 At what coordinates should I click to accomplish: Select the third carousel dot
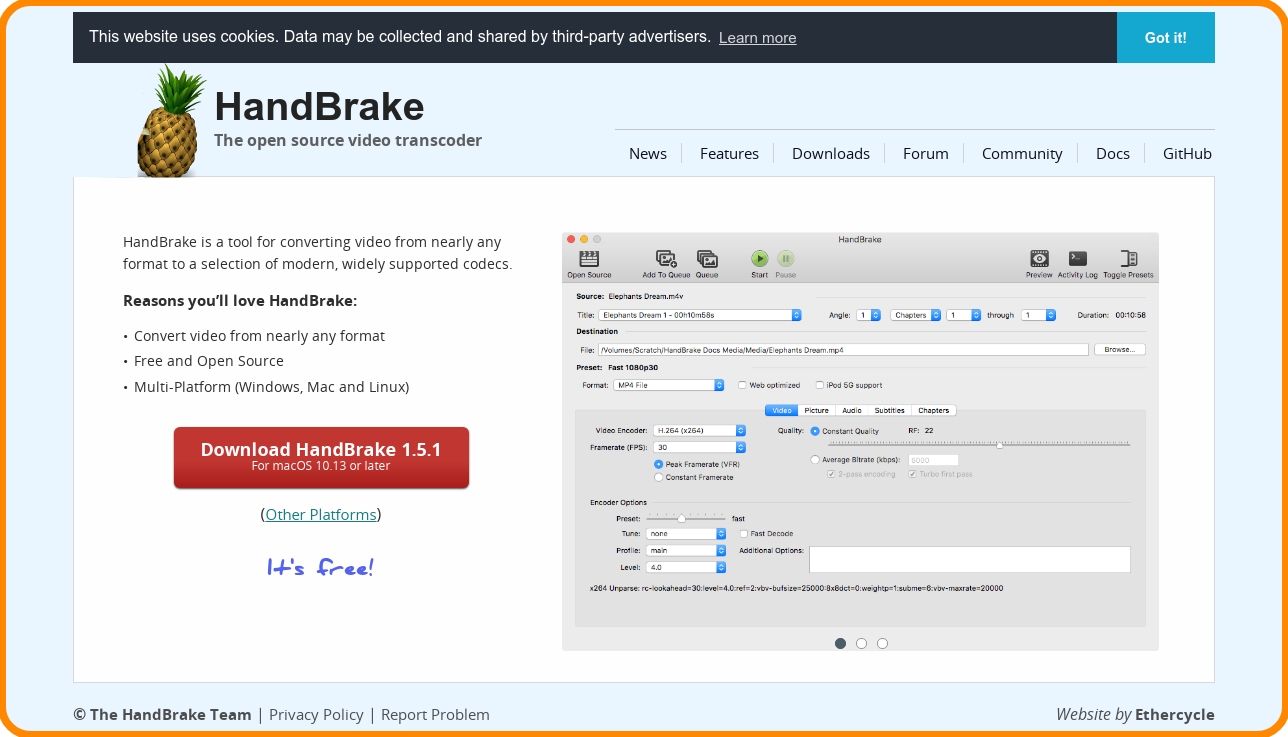click(882, 643)
